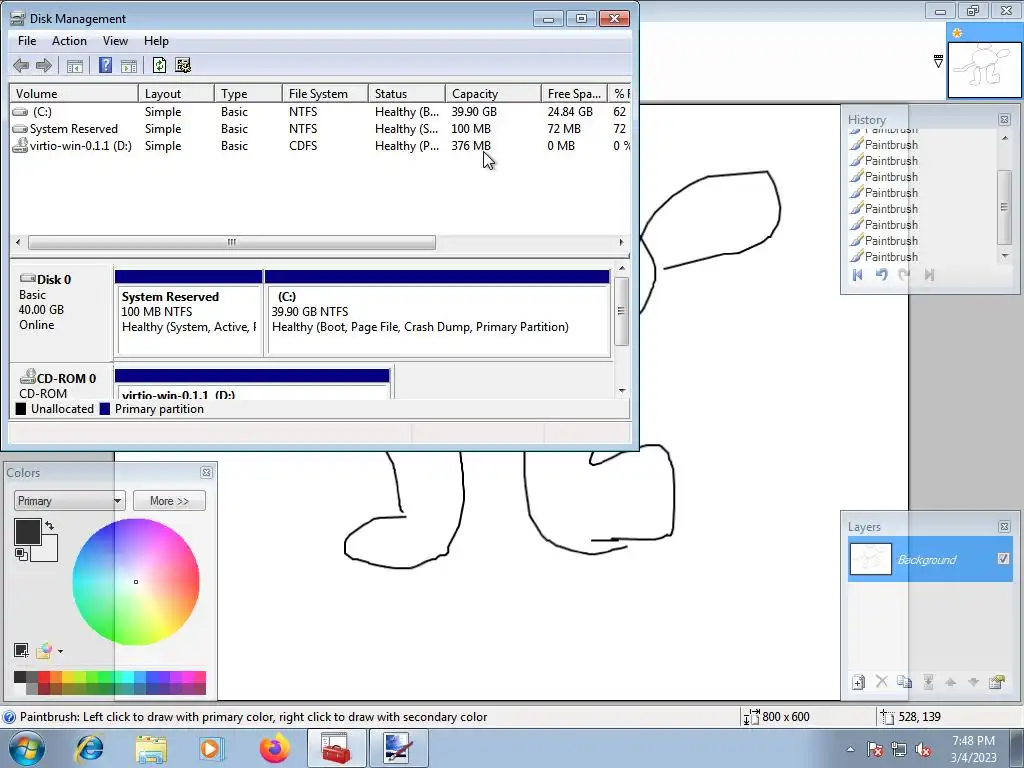Click the primary color dark swatch

(27, 532)
